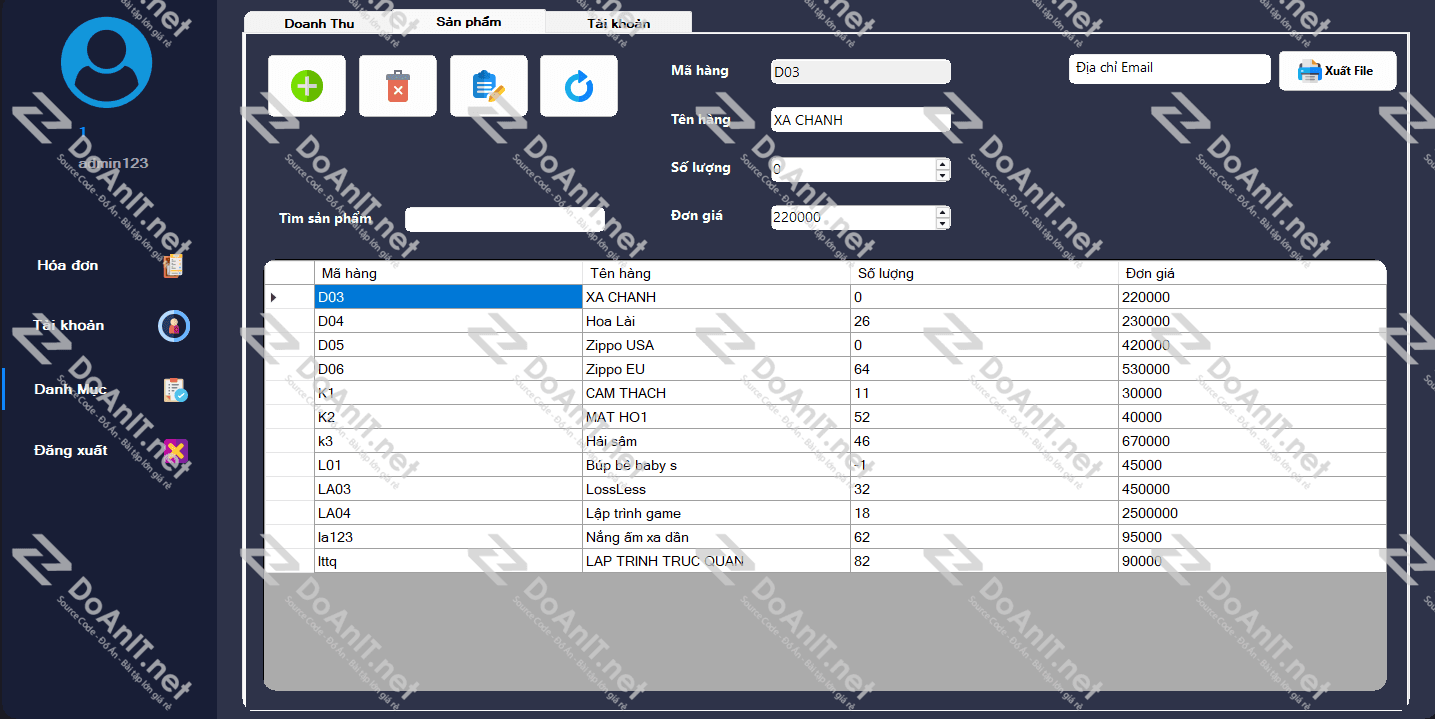Decrease Số lượng with the down arrow
1435x719 pixels.
[942, 175]
